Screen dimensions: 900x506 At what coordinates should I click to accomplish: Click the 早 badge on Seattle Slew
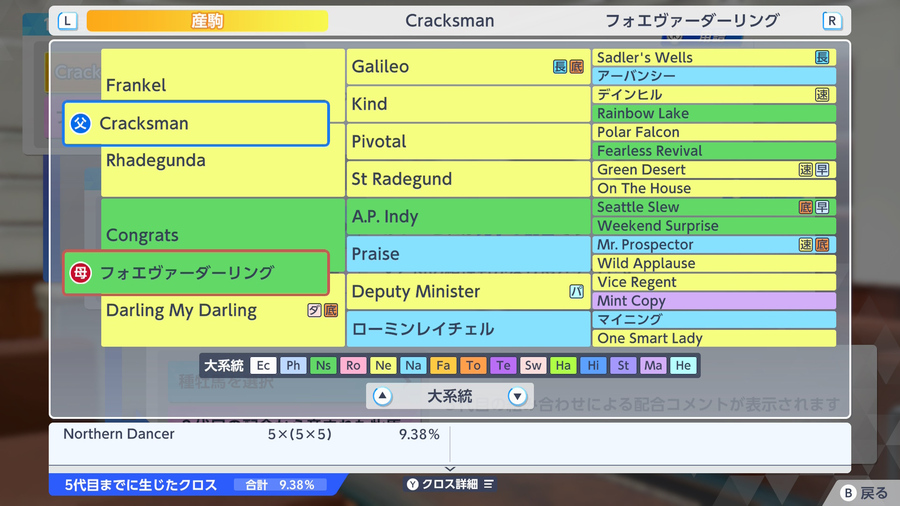click(x=822, y=207)
